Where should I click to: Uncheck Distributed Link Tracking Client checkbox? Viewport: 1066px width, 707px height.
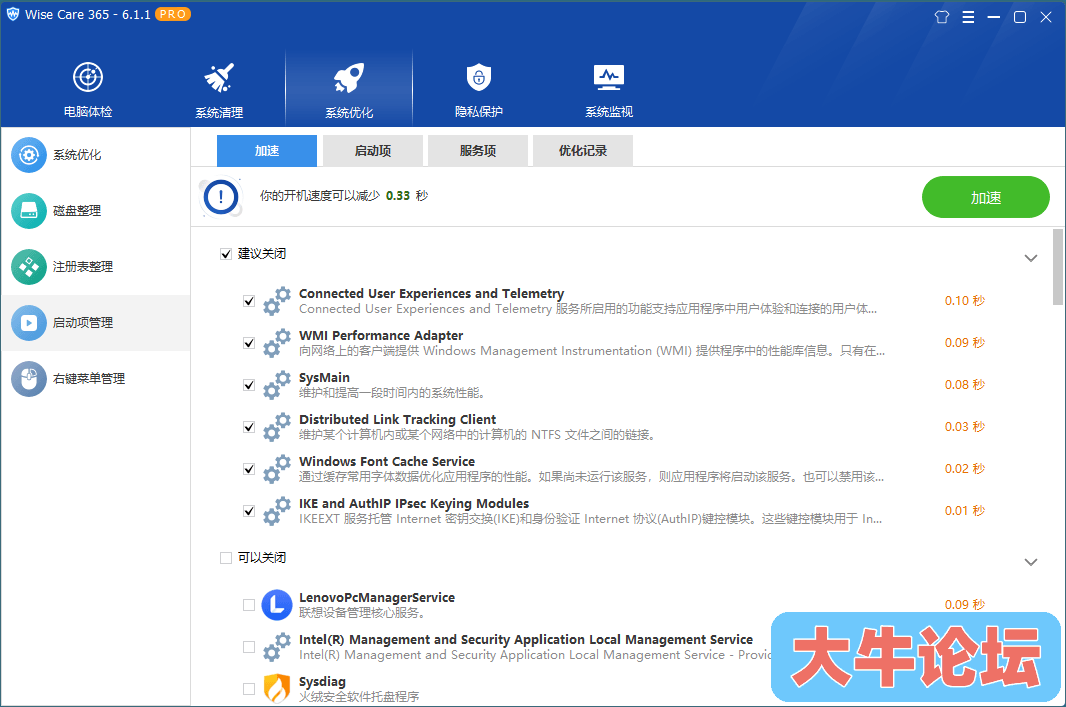click(249, 428)
